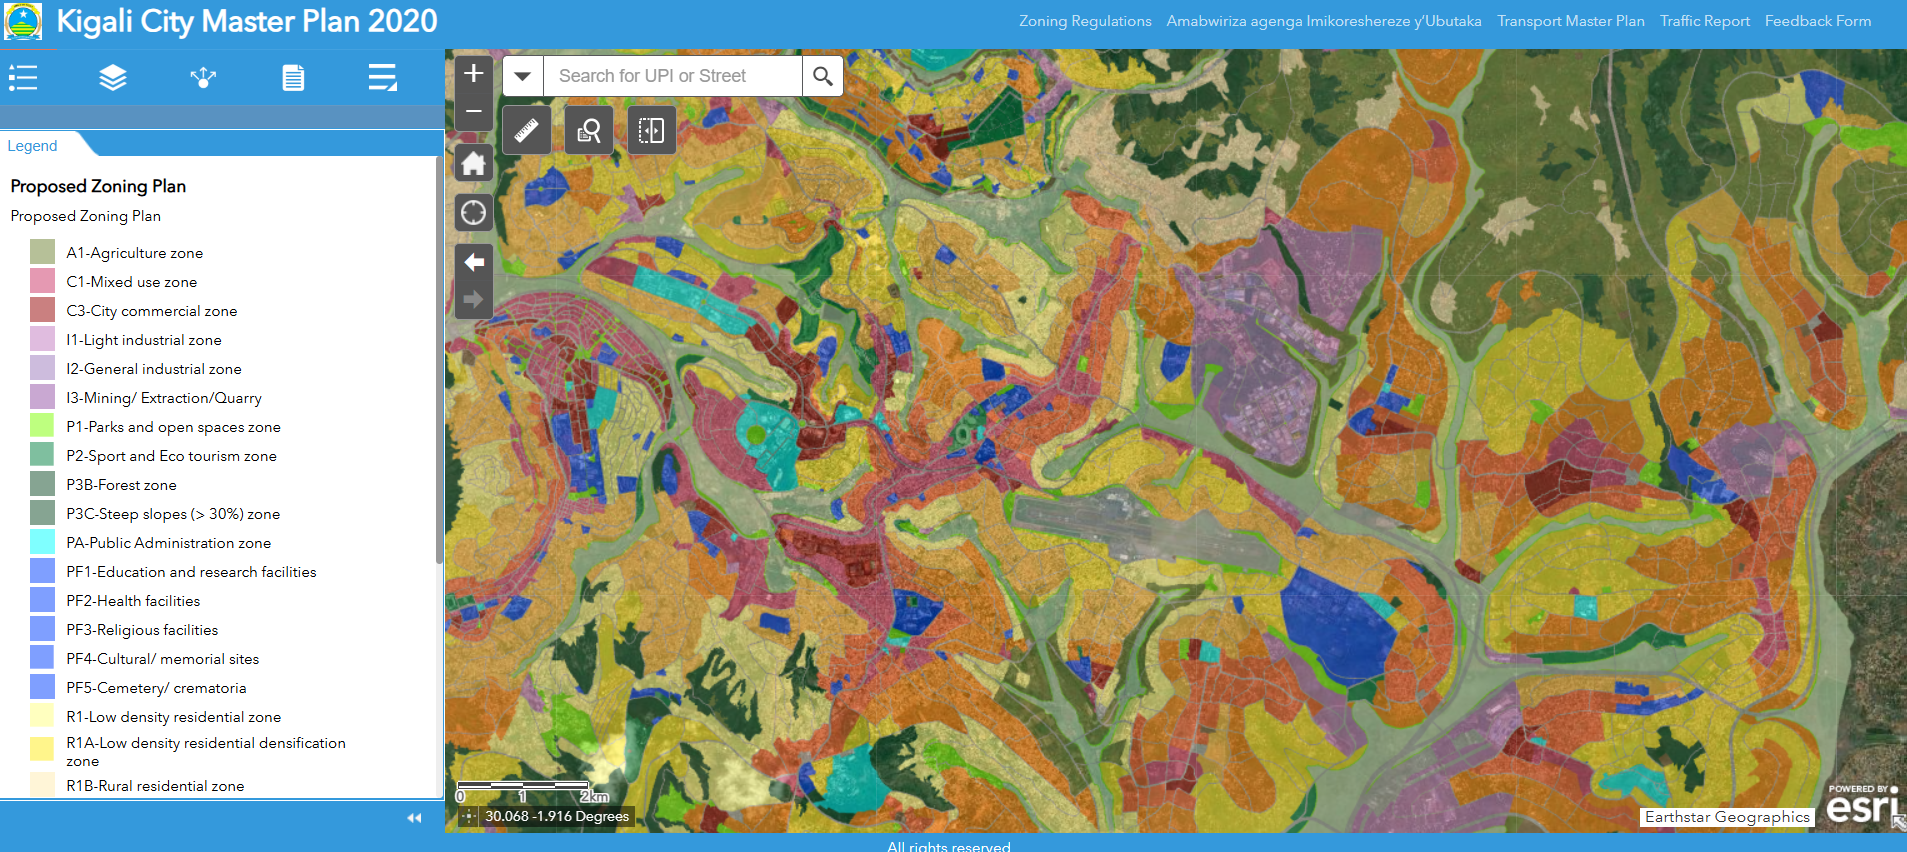Open the document report widget icon
The image size is (1907, 852).
[293, 77]
